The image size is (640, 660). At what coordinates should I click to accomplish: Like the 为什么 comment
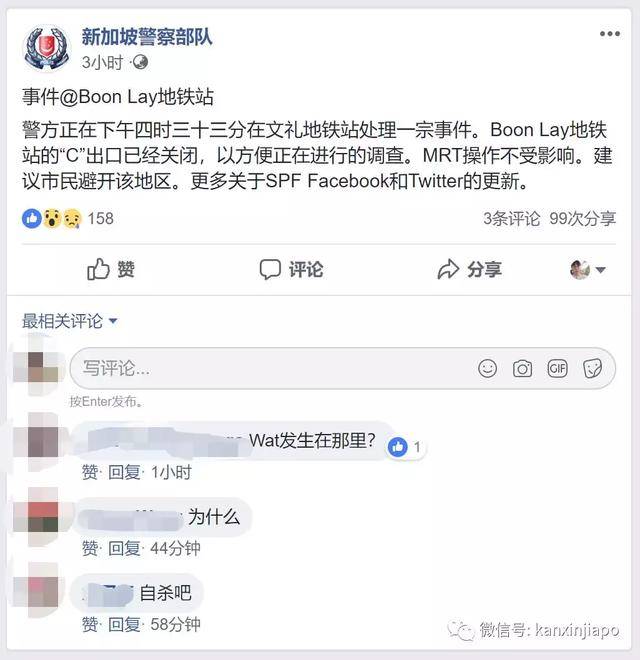(90, 548)
